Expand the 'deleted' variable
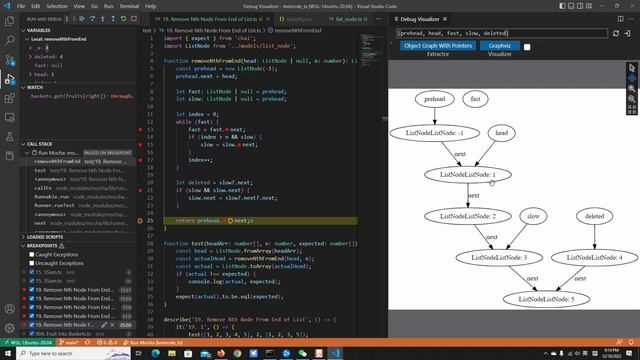Image resolution: width=640 pixels, height=360 pixels. (30, 57)
